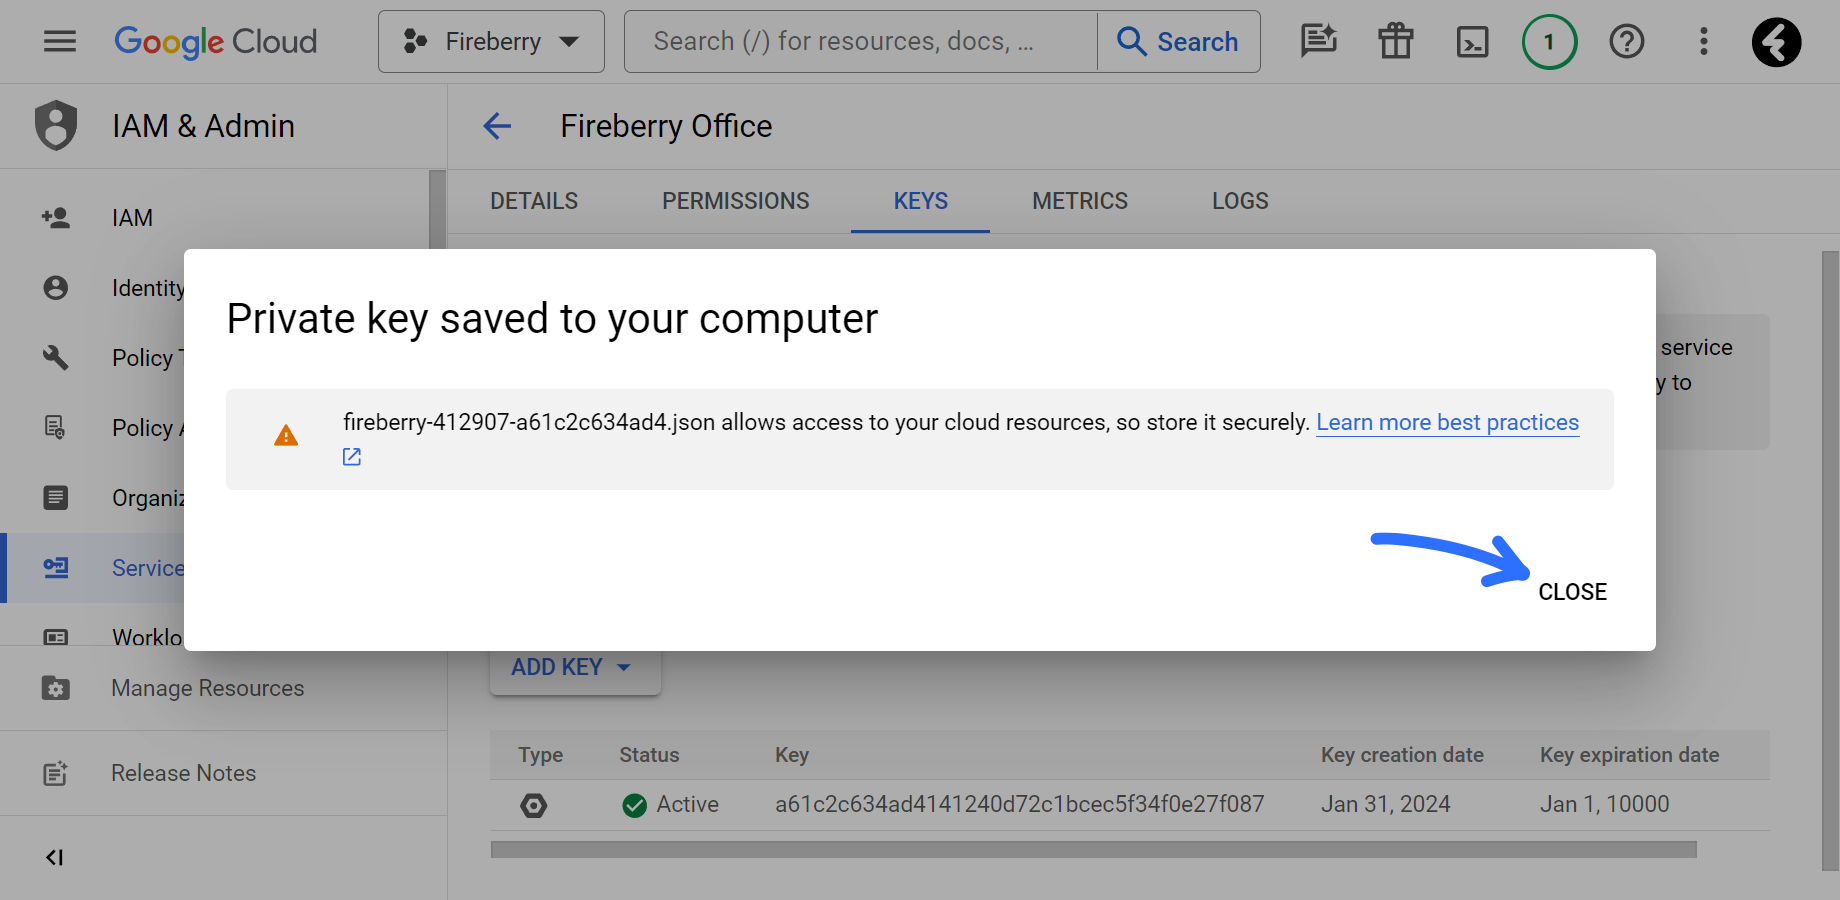Click CLOSE in the private key dialog
This screenshot has width=1840, height=900.
tap(1572, 592)
